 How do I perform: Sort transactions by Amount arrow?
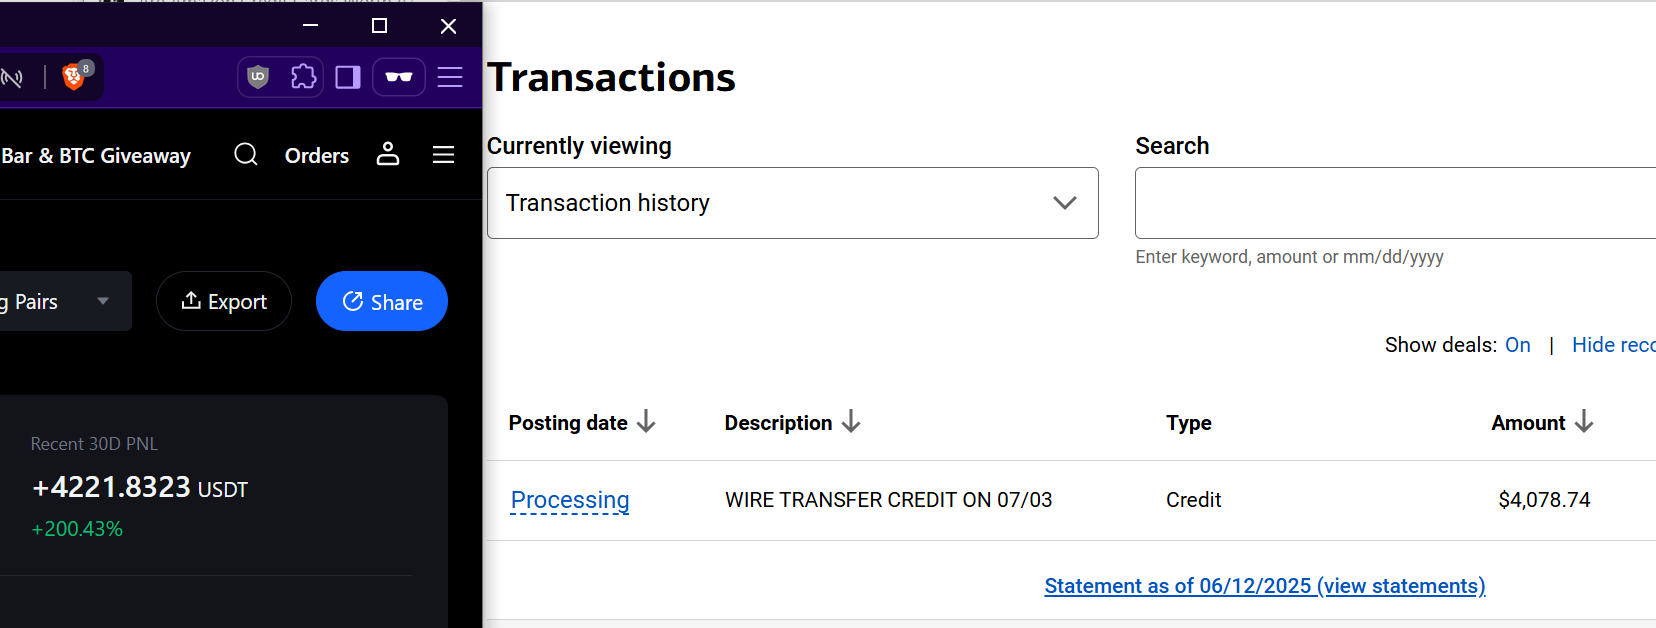coord(1584,422)
